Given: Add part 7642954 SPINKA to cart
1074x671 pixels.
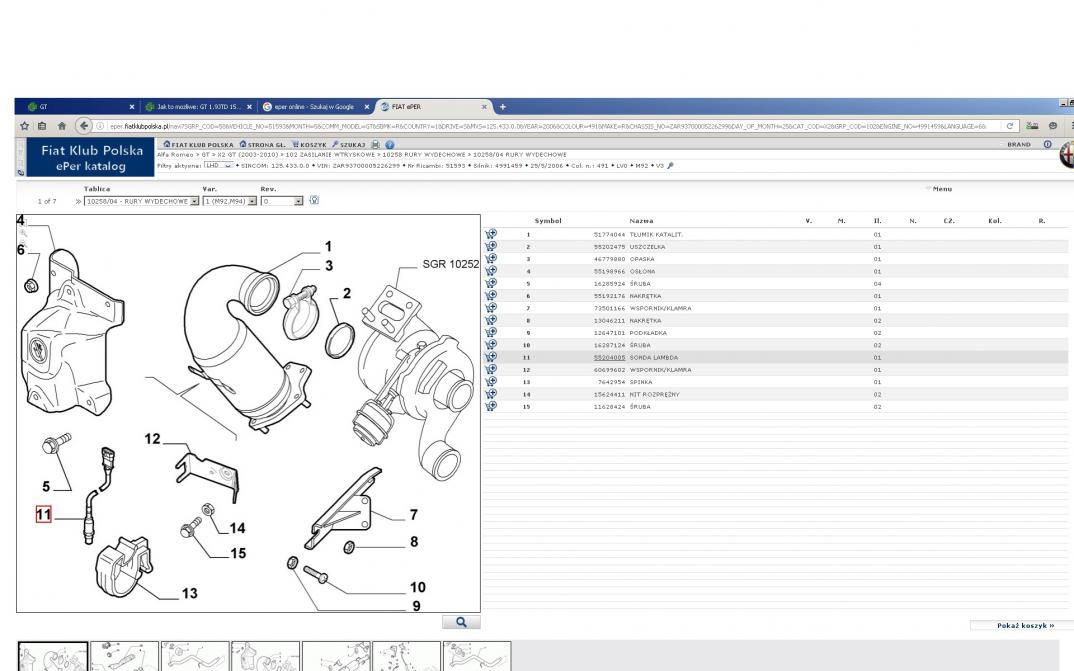Looking at the screenshot, I should [x=491, y=382].
